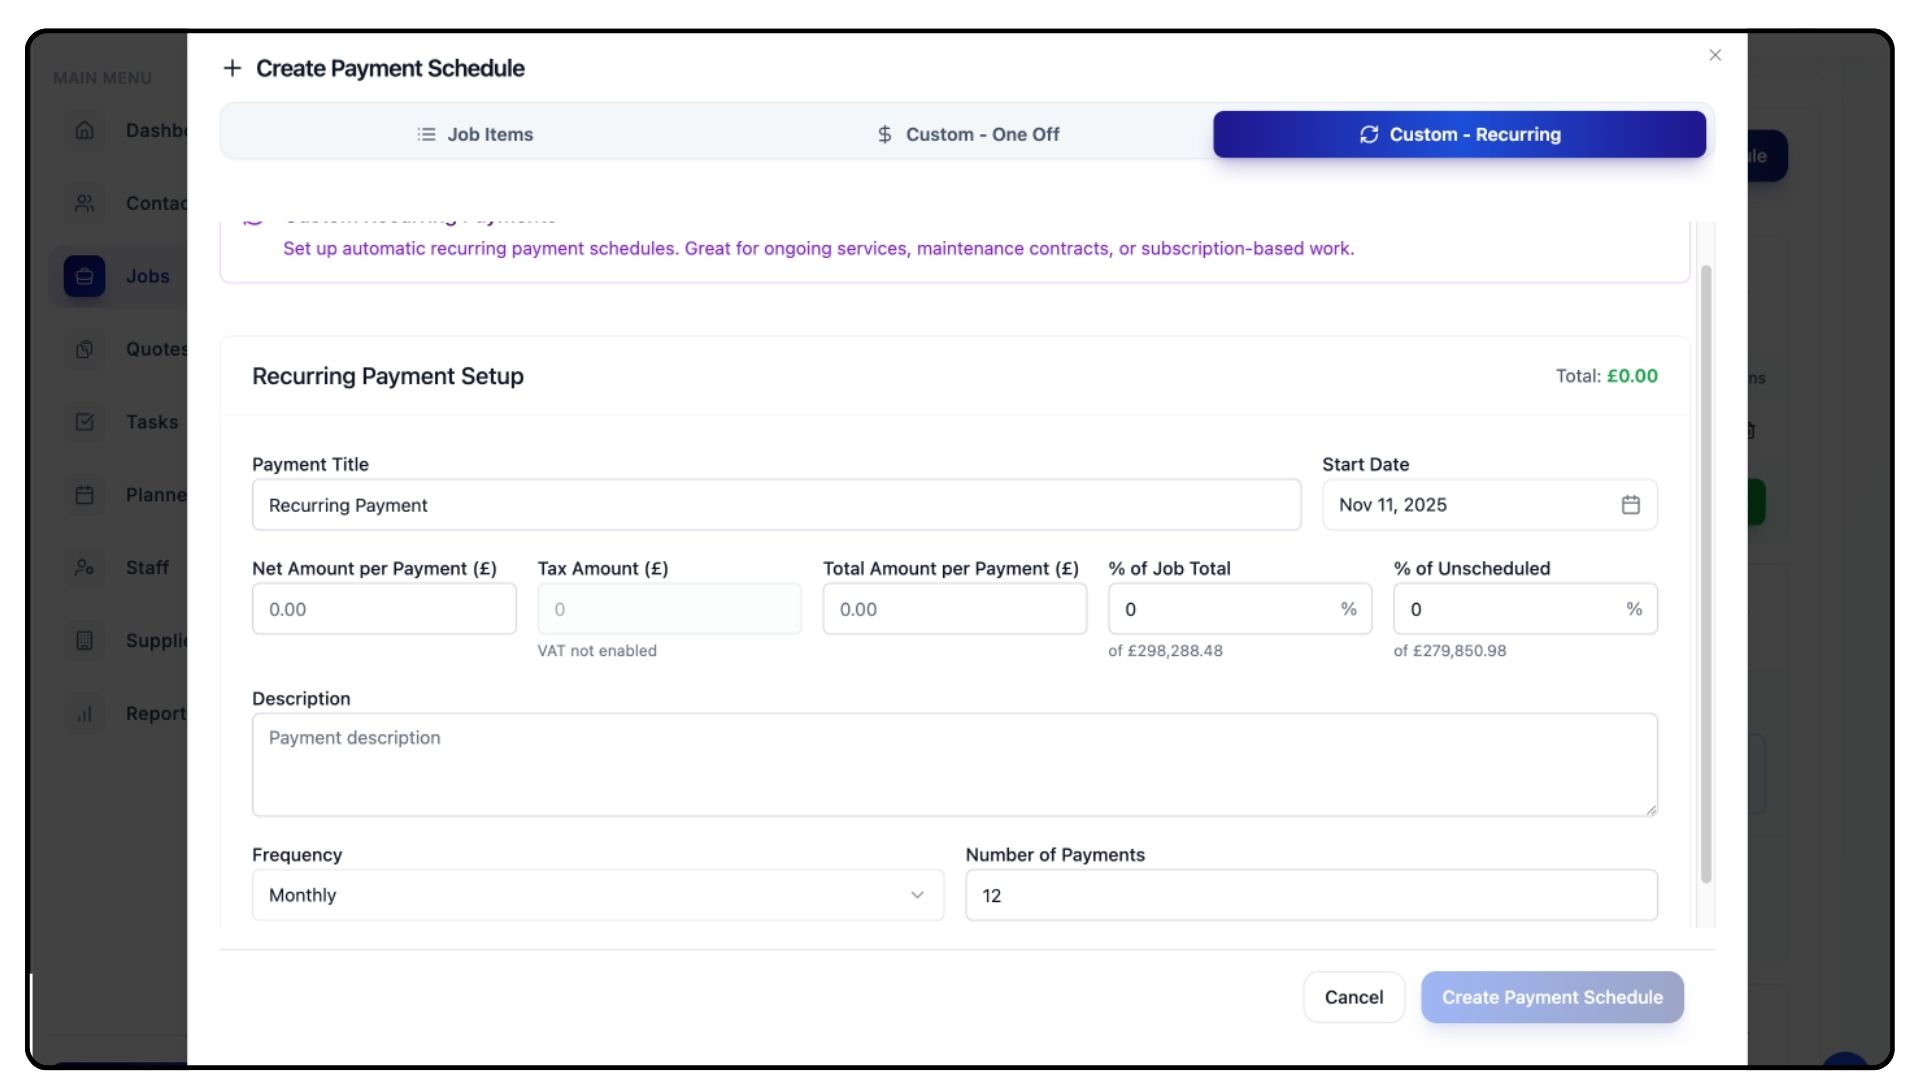Select the Jobs briefcase icon

85,276
